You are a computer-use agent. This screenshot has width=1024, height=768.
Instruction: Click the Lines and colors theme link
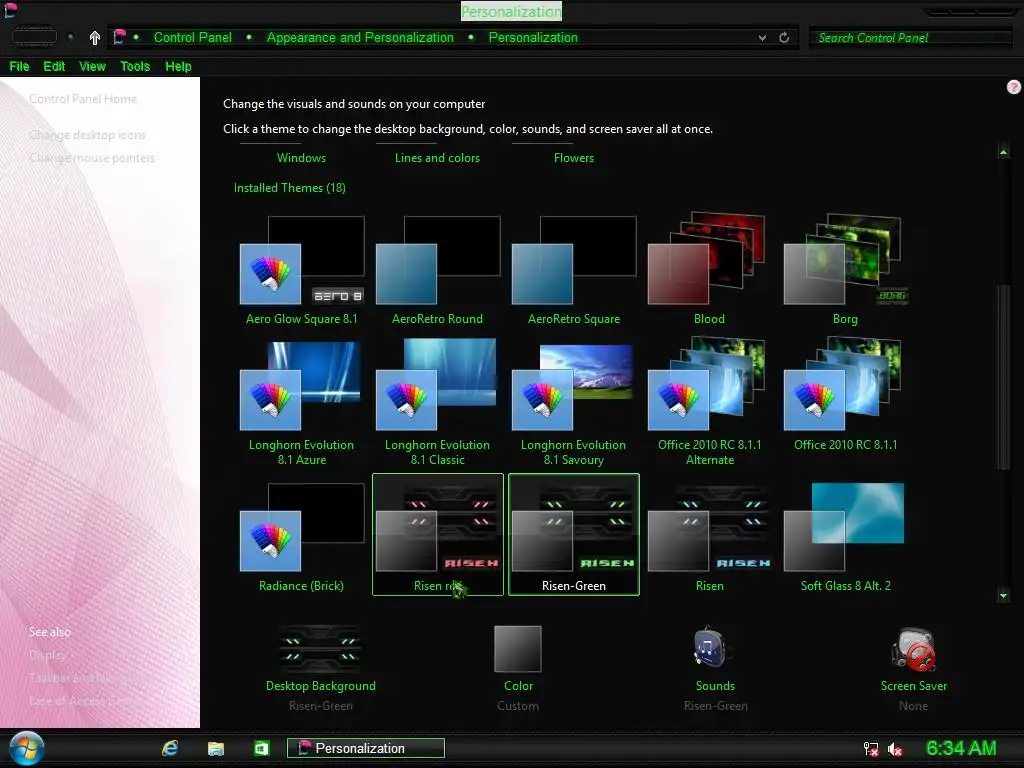coord(437,157)
